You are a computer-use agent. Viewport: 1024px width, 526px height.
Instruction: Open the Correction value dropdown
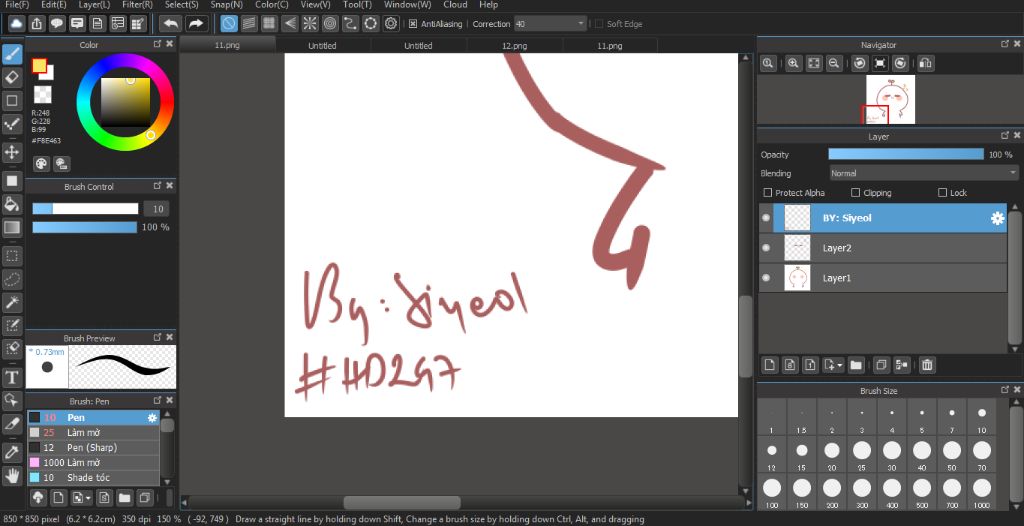point(551,24)
